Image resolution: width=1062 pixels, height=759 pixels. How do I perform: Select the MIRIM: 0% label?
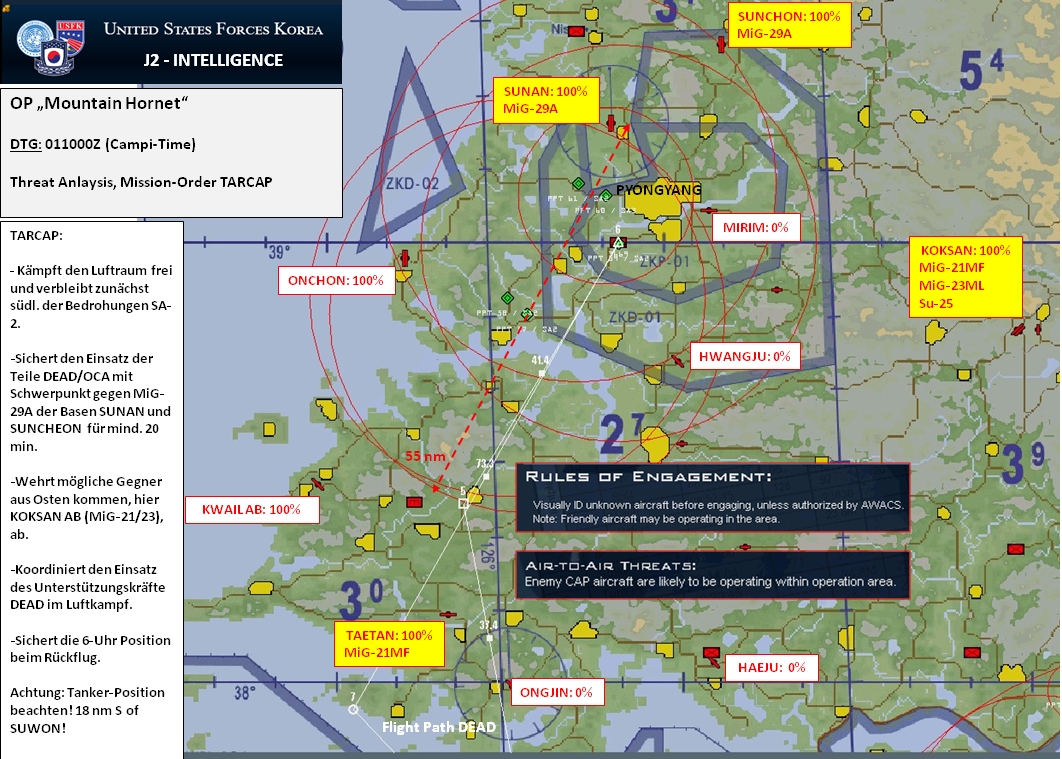pyautogui.click(x=756, y=227)
